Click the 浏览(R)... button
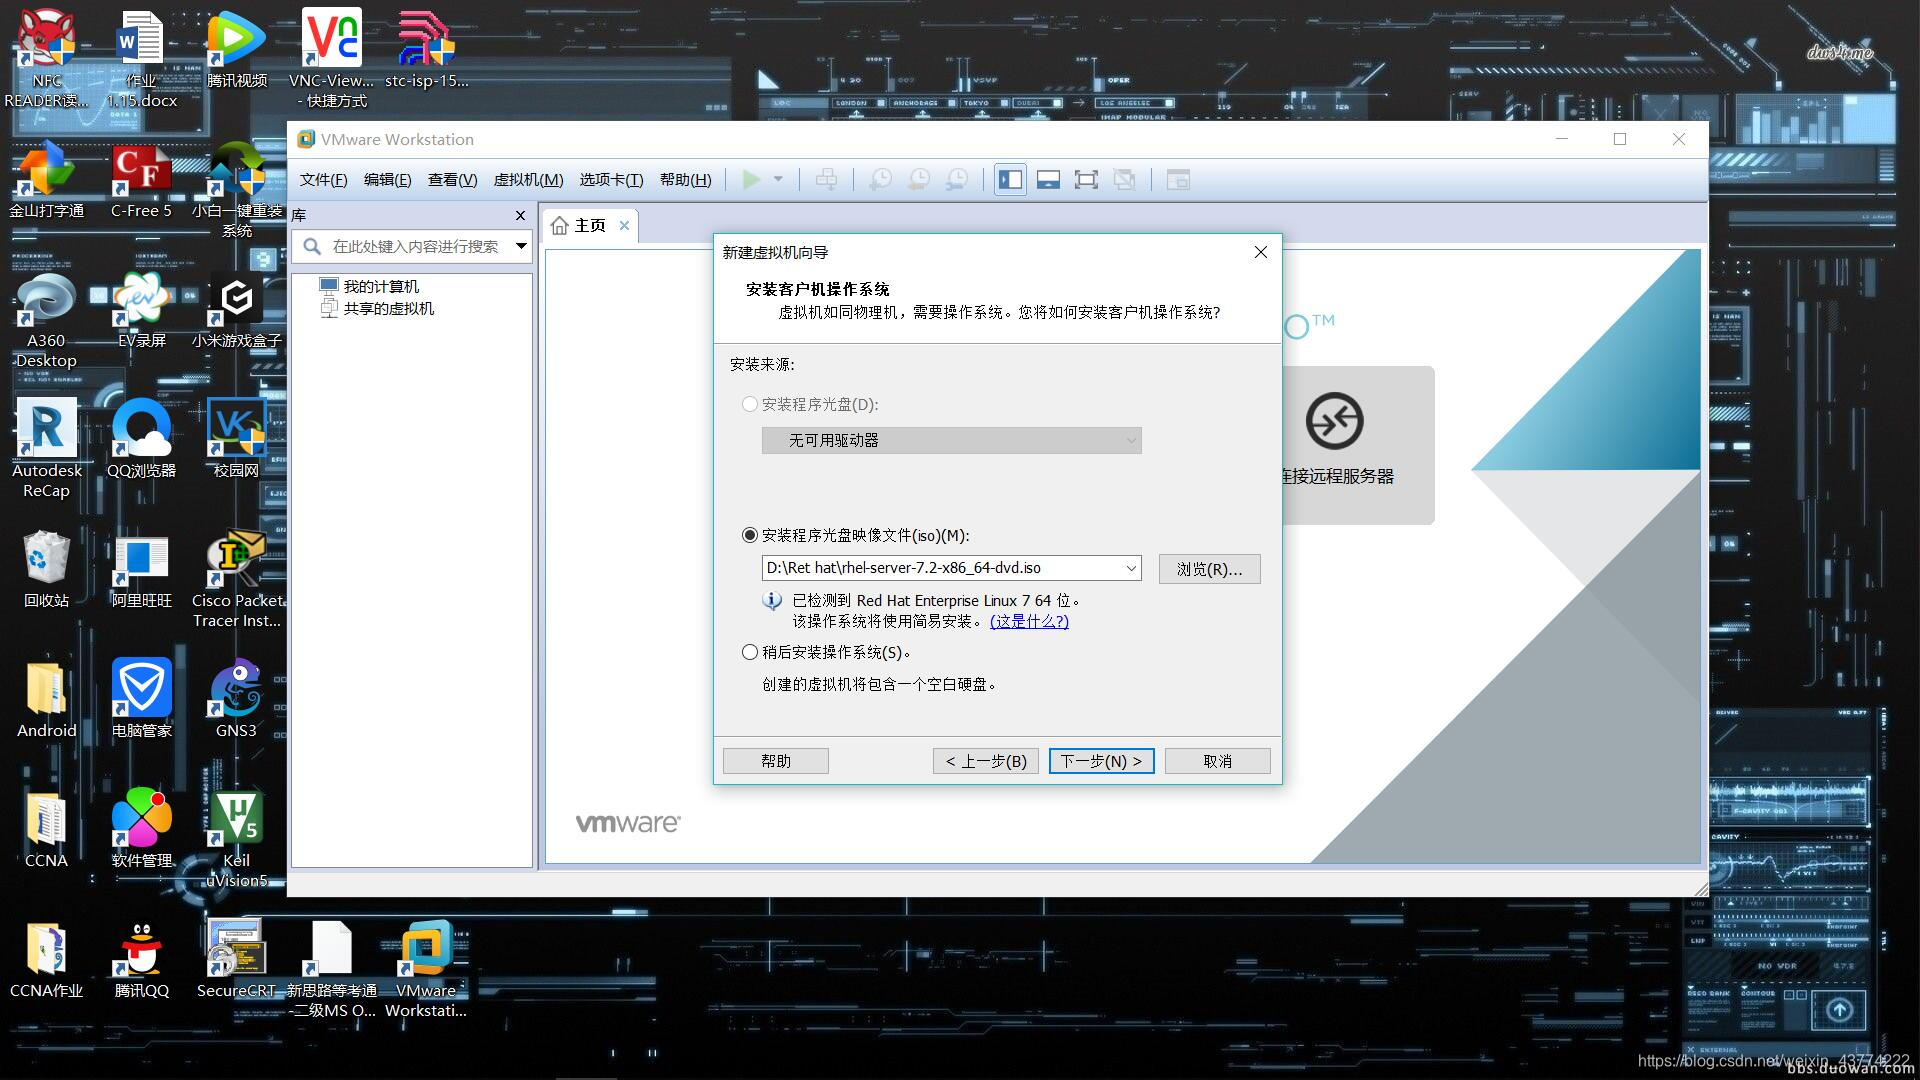 click(x=1209, y=569)
